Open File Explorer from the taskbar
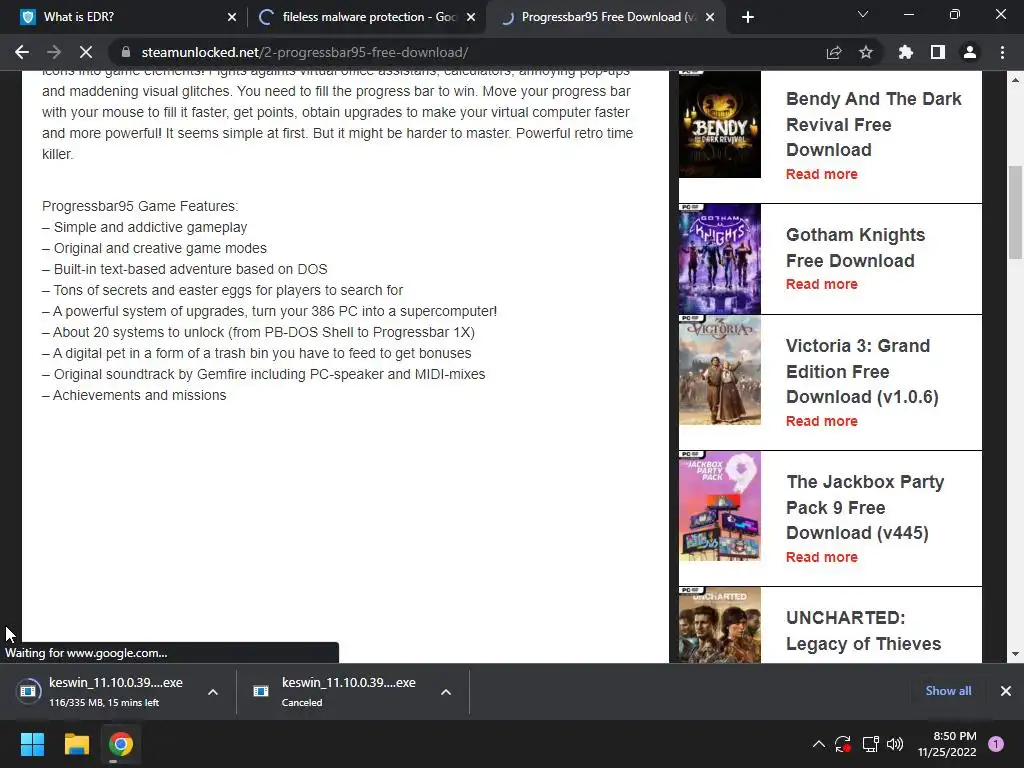The width and height of the screenshot is (1024, 768). tap(76, 744)
